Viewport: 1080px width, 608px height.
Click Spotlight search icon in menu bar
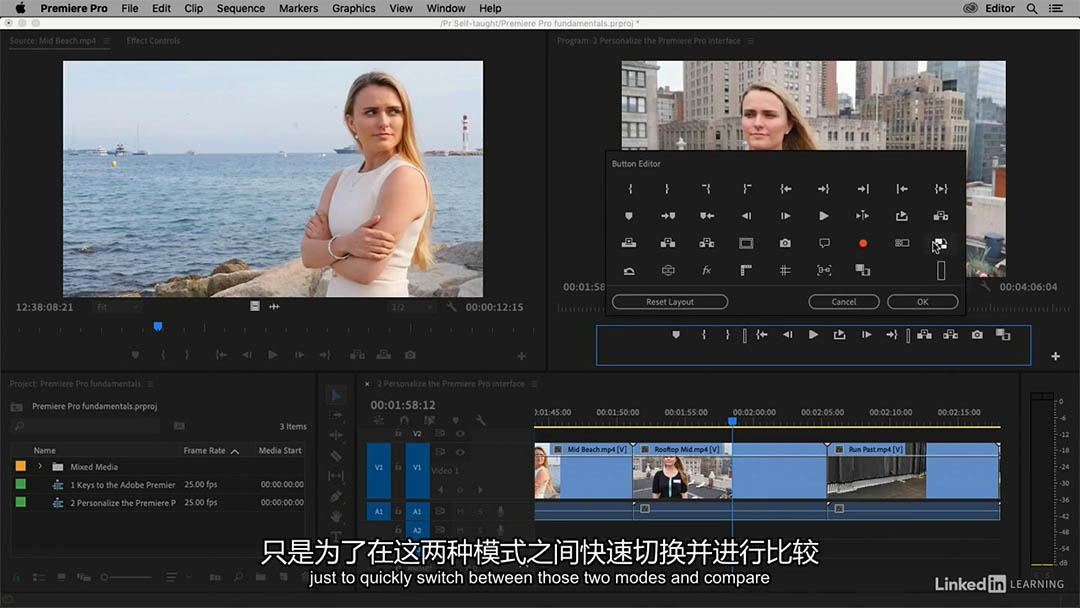tap(1032, 8)
